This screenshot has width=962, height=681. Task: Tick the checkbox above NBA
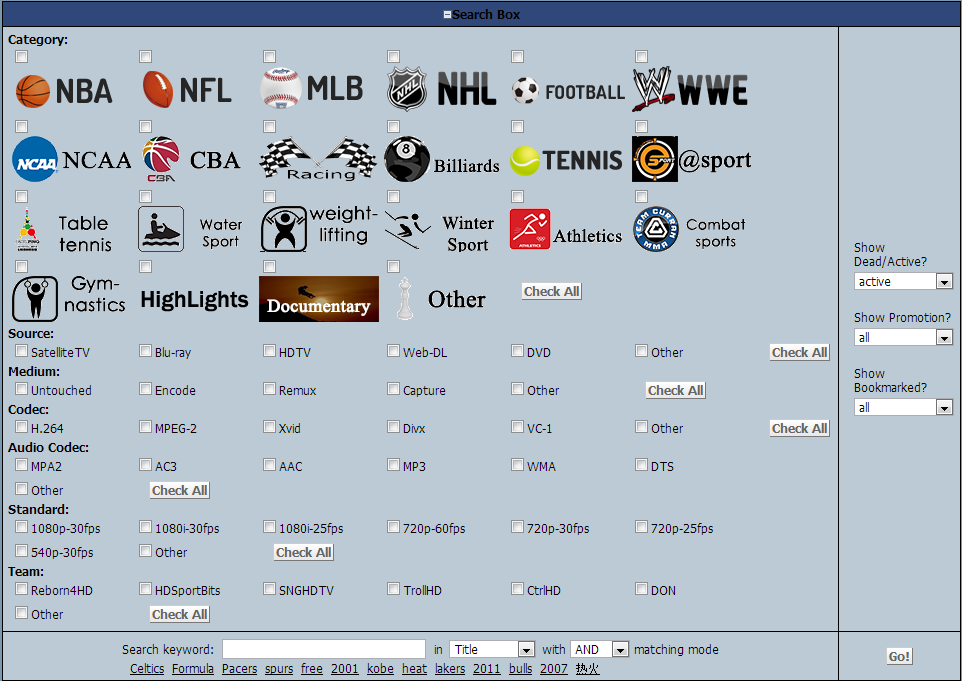point(21,56)
